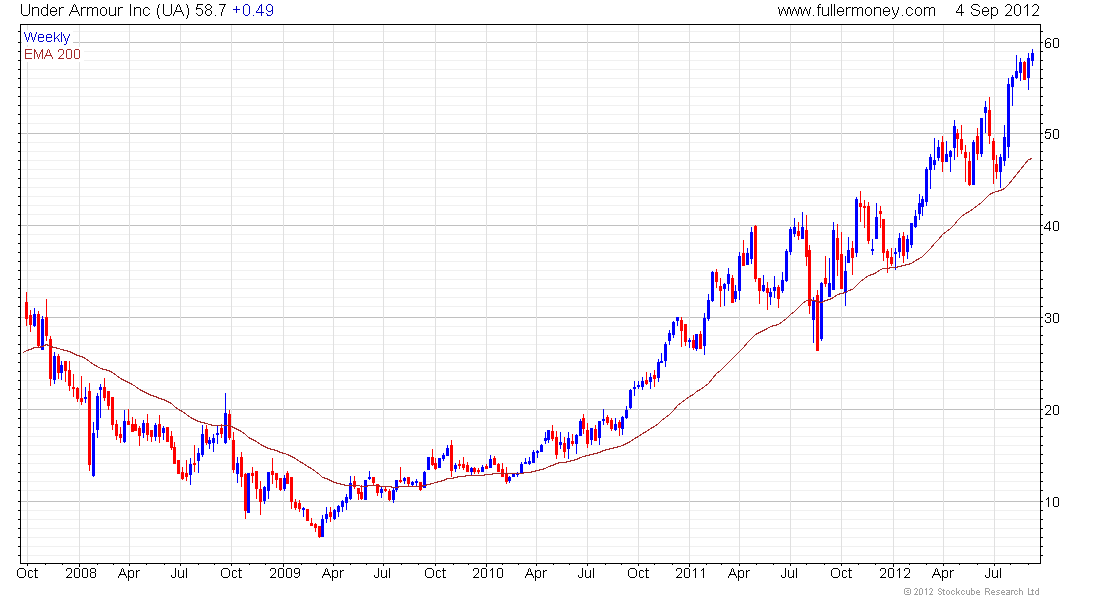Click the '2009' year label on time axis
Image resolution: width=1100 pixels, height=600 pixels.
pos(285,573)
